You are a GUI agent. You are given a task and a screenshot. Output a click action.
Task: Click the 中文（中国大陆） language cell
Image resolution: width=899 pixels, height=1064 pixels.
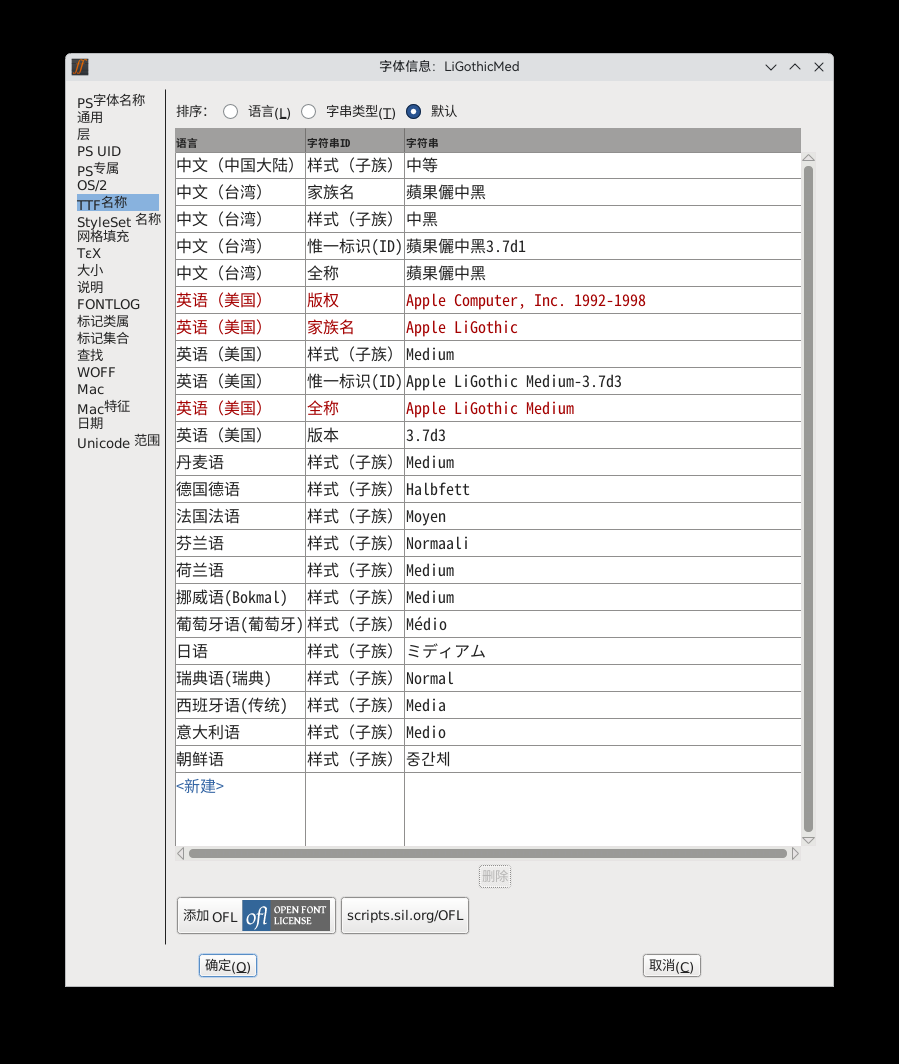[240, 166]
